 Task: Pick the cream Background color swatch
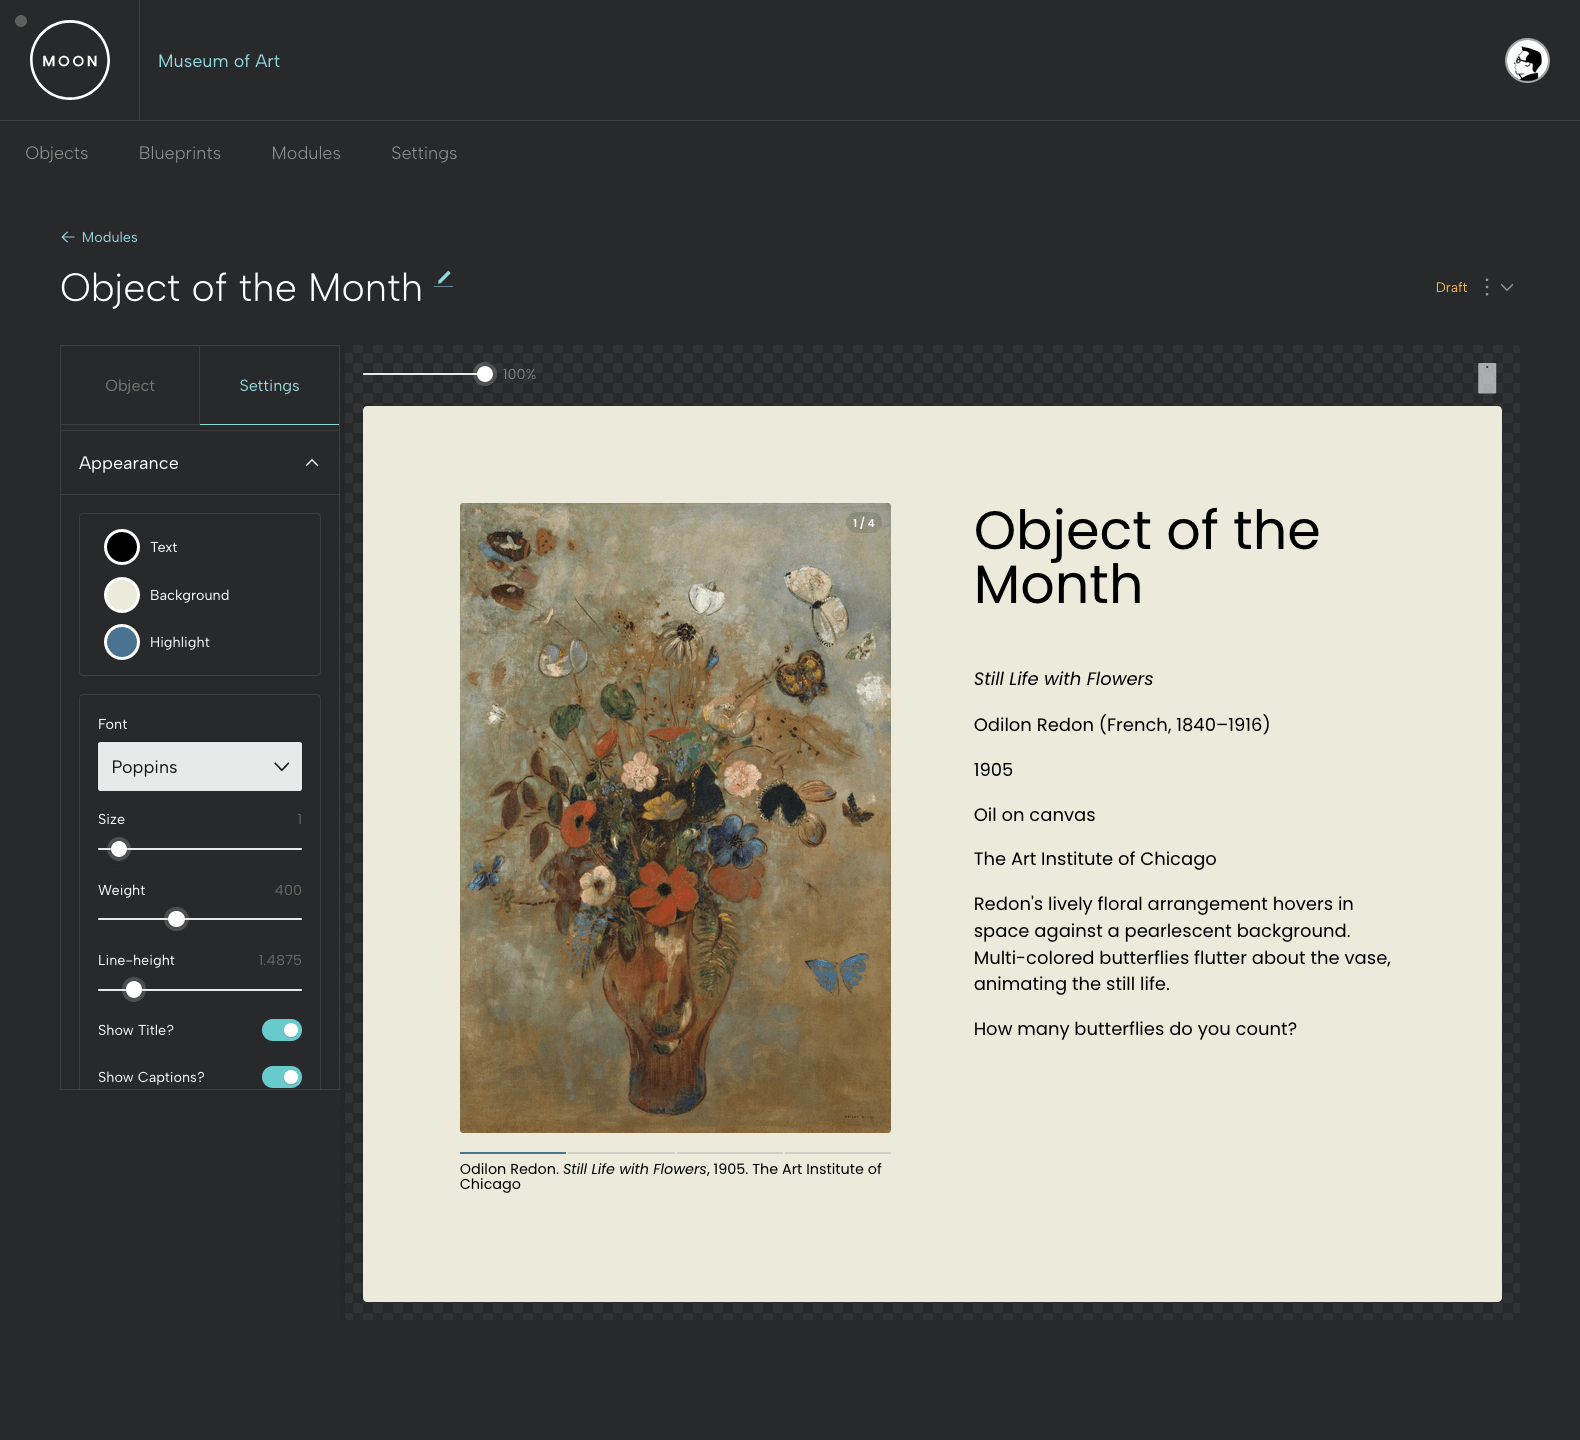(x=122, y=595)
